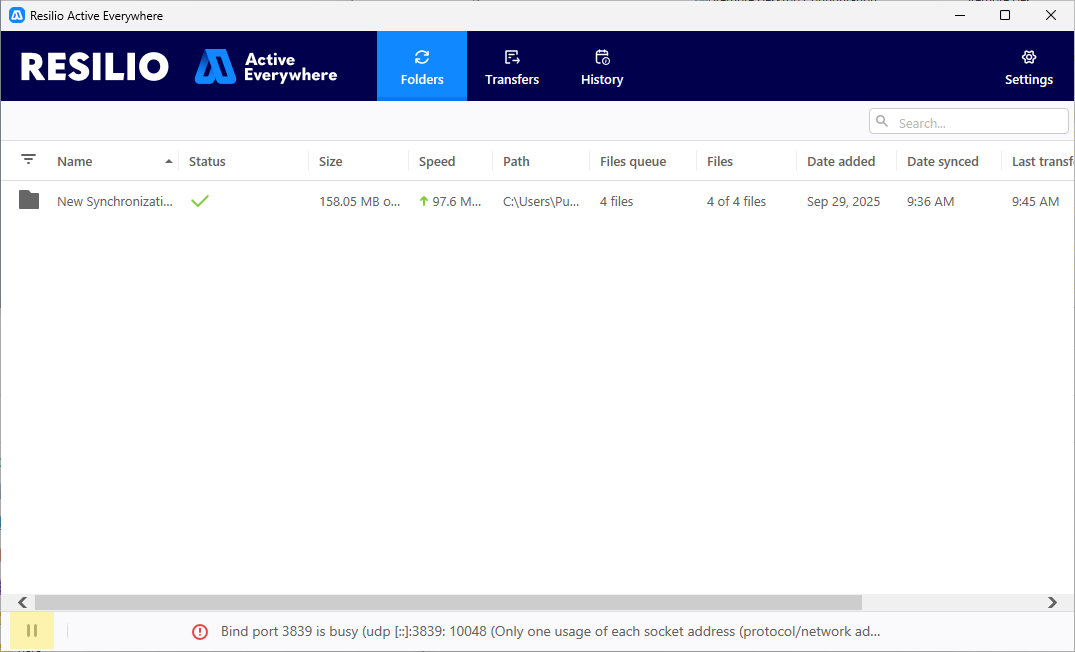This screenshot has height=652, width=1075.
Task: Click the horizontal scrollbar right arrow
Action: tap(1052, 602)
